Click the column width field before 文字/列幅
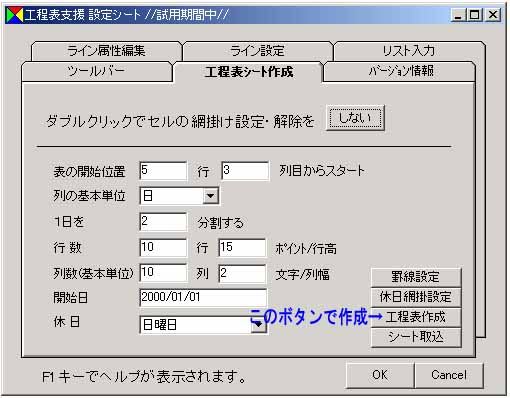 pyautogui.click(x=242, y=274)
